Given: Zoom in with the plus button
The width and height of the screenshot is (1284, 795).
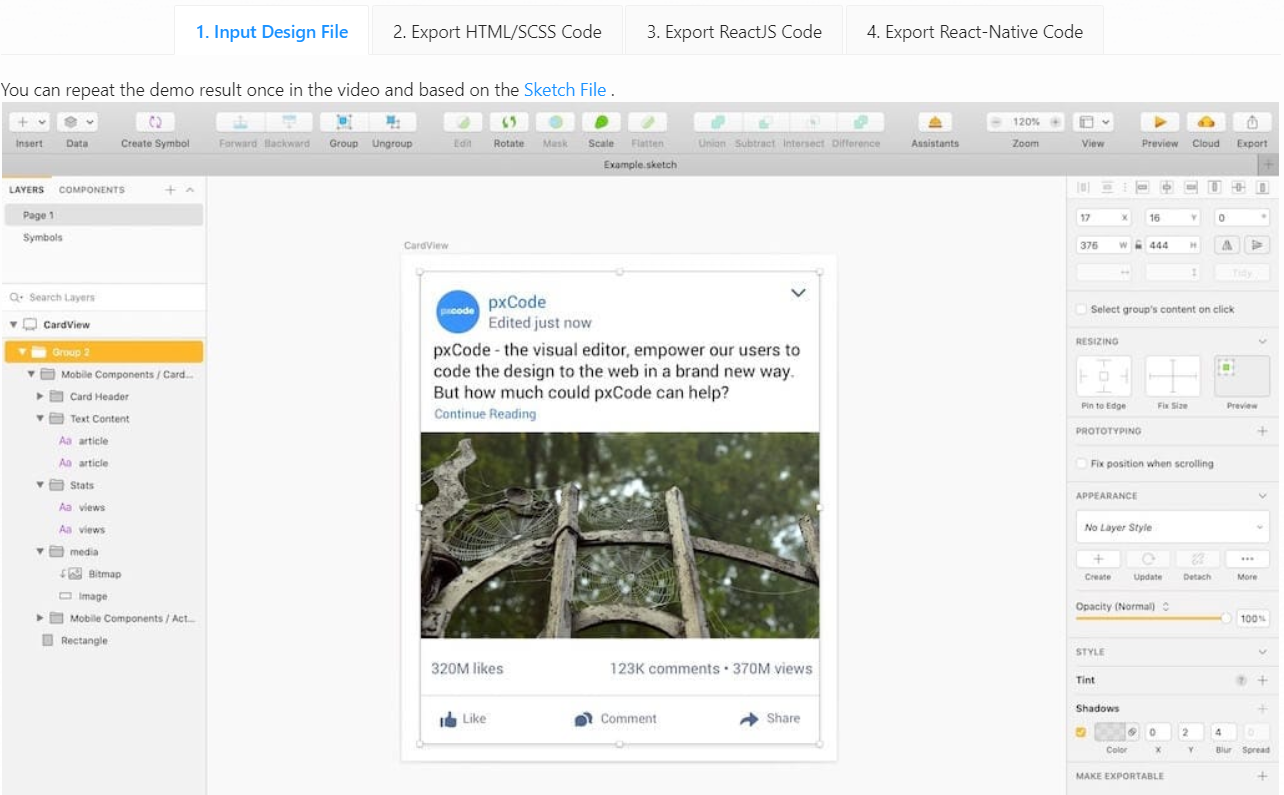Looking at the screenshot, I should point(1055,122).
